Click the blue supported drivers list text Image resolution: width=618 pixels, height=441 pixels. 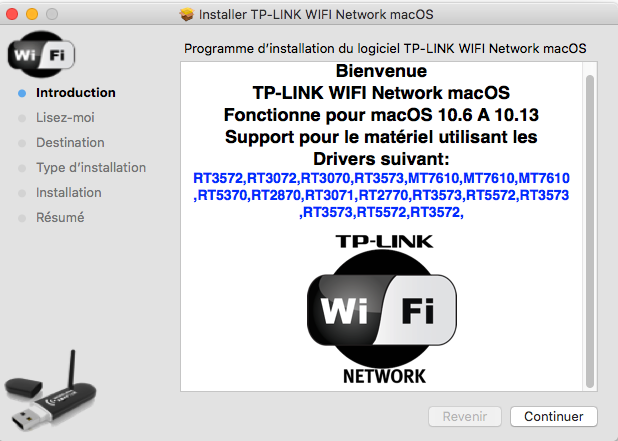pyautogui.click(x=381, y=195)
